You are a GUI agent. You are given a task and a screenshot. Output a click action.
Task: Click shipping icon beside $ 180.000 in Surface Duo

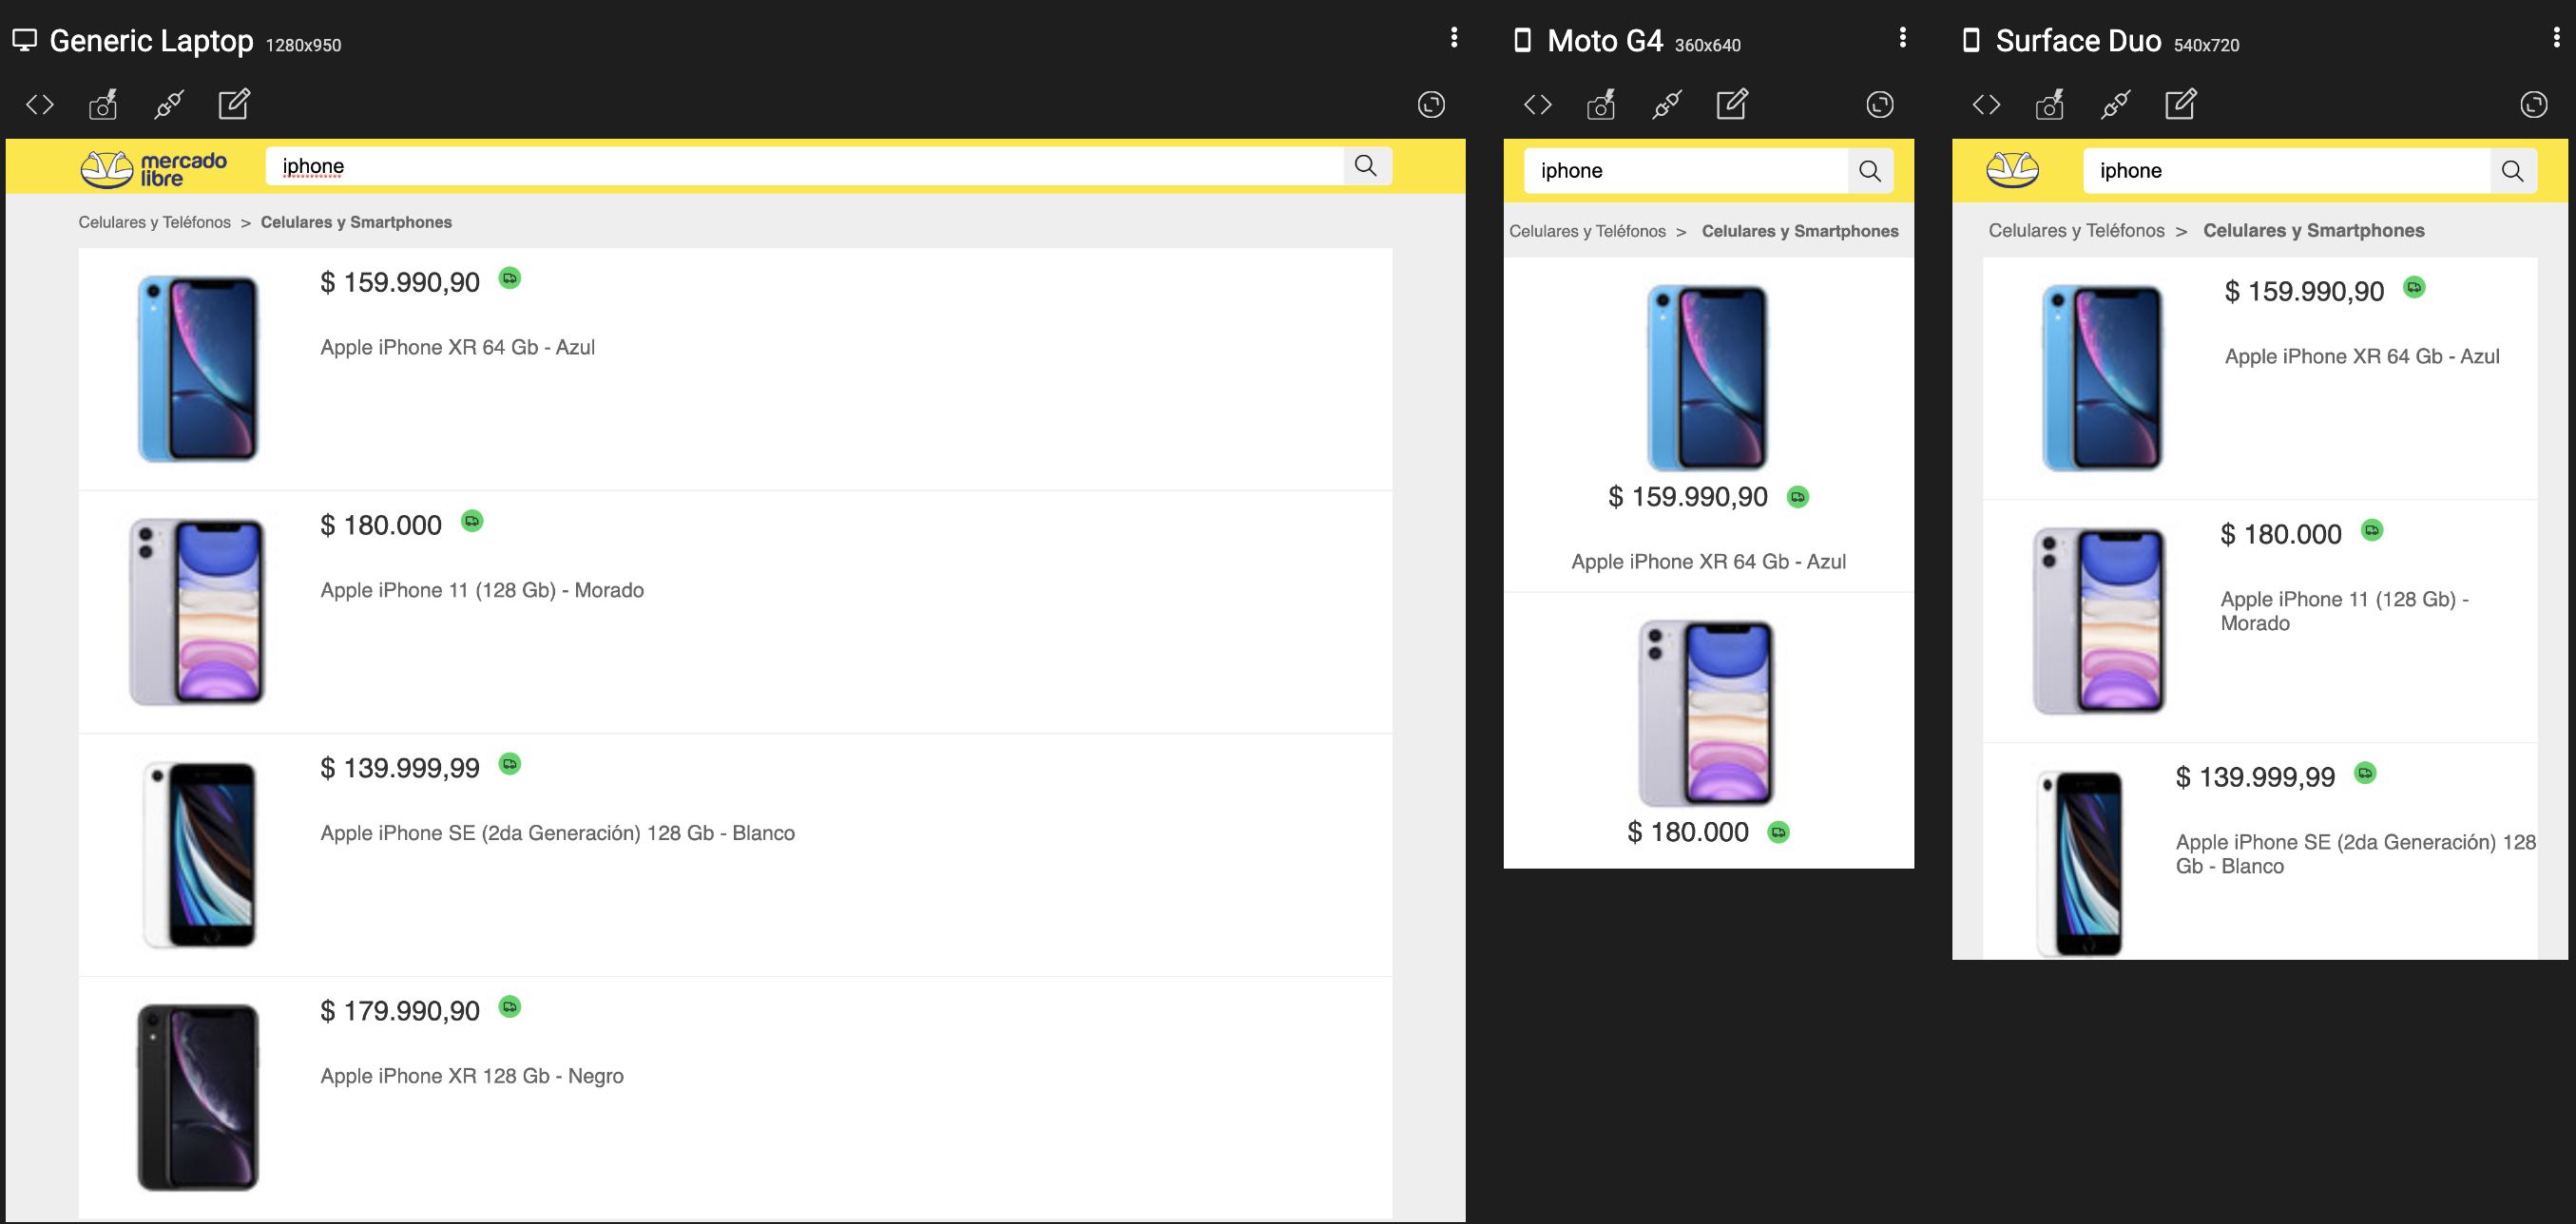pyautogui.click(x=2372, y=530)
